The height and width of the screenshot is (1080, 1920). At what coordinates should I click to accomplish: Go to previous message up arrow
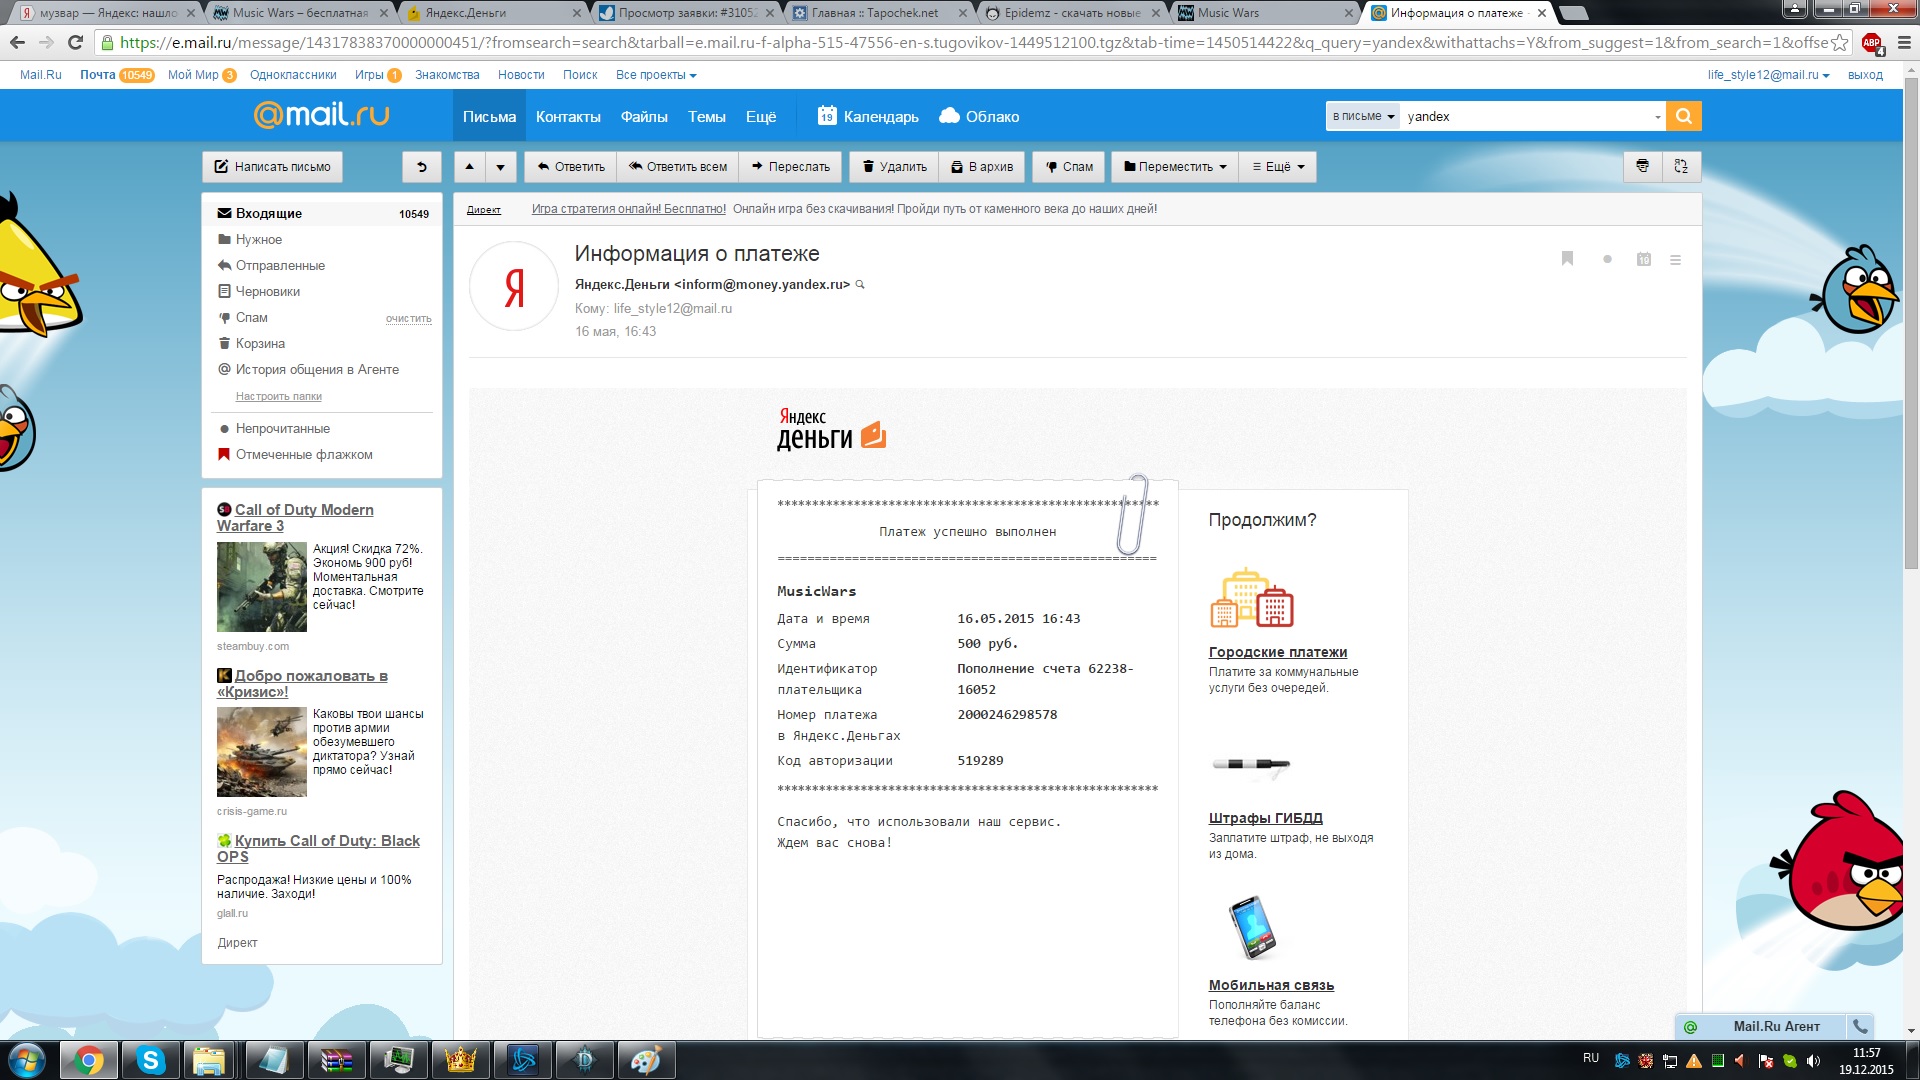click(470, 167)
